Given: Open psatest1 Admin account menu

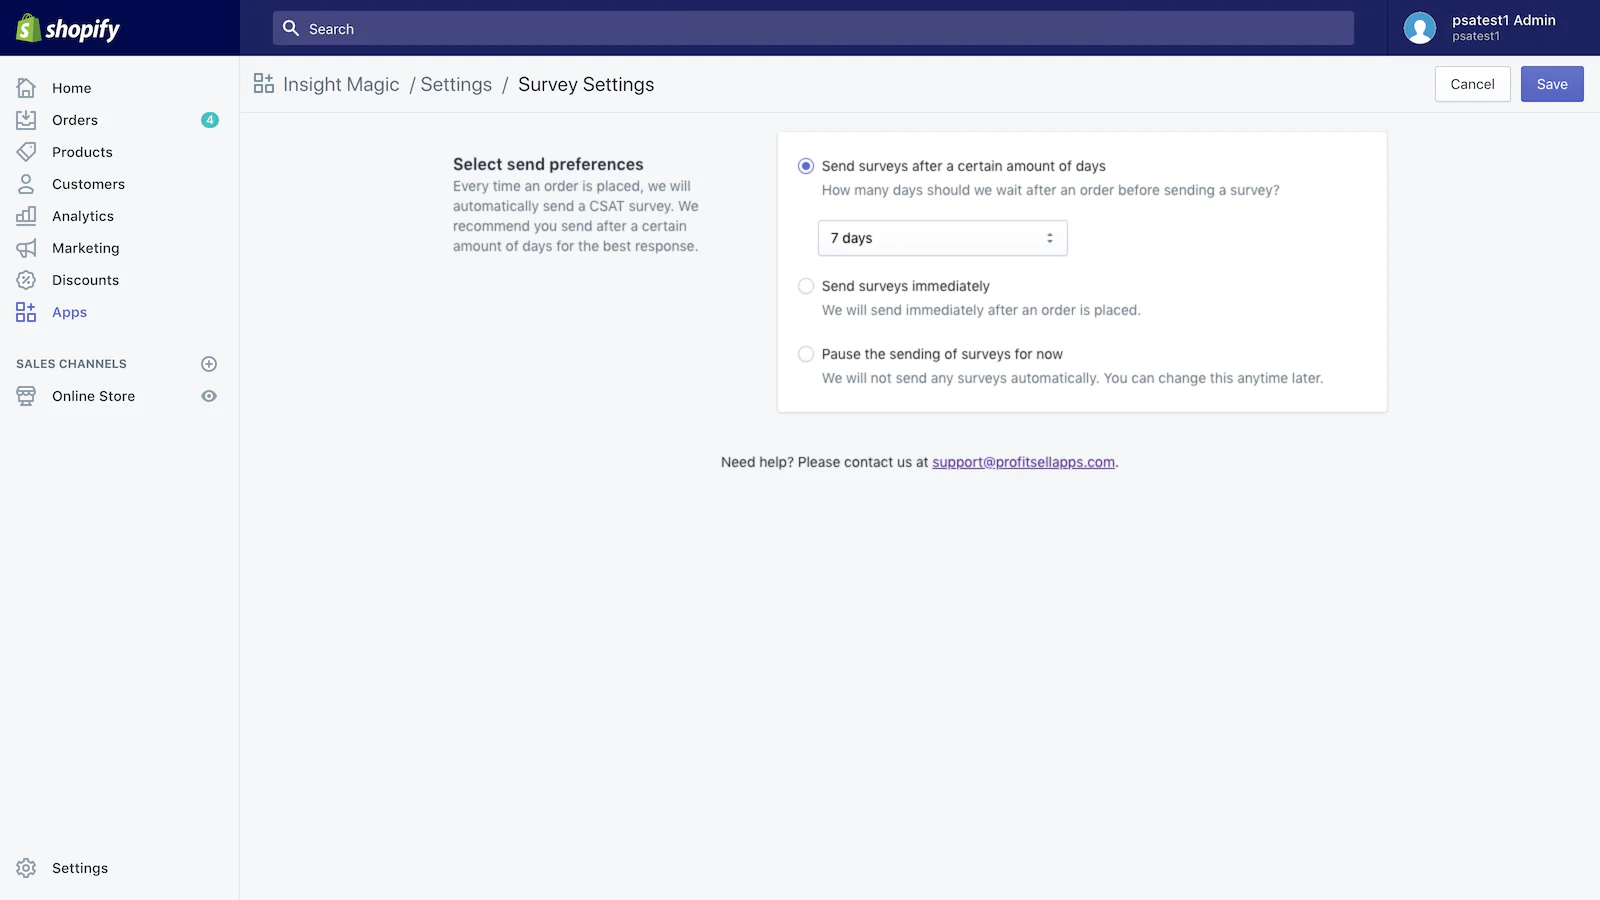Looking at the screenshot, I should pyautogui.click(x=1482, y=28).
